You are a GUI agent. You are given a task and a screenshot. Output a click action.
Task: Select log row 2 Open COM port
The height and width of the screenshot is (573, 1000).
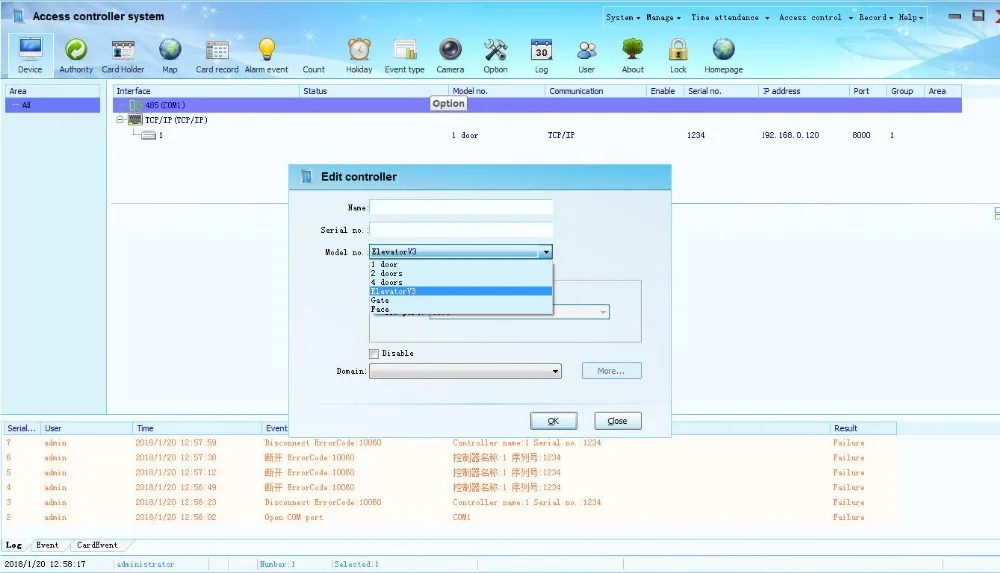click(x=450, y=517)
